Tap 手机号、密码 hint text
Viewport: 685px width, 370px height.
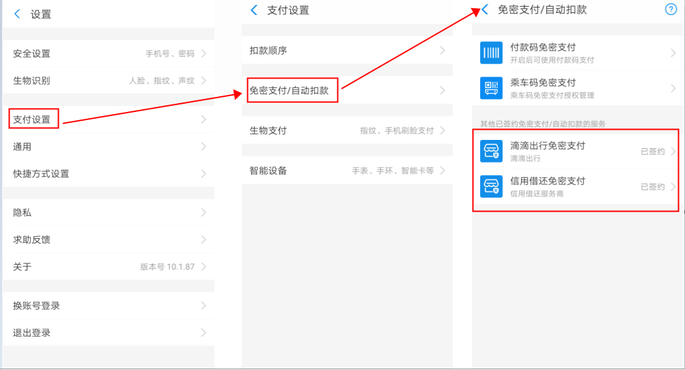[x=170, y=53]
